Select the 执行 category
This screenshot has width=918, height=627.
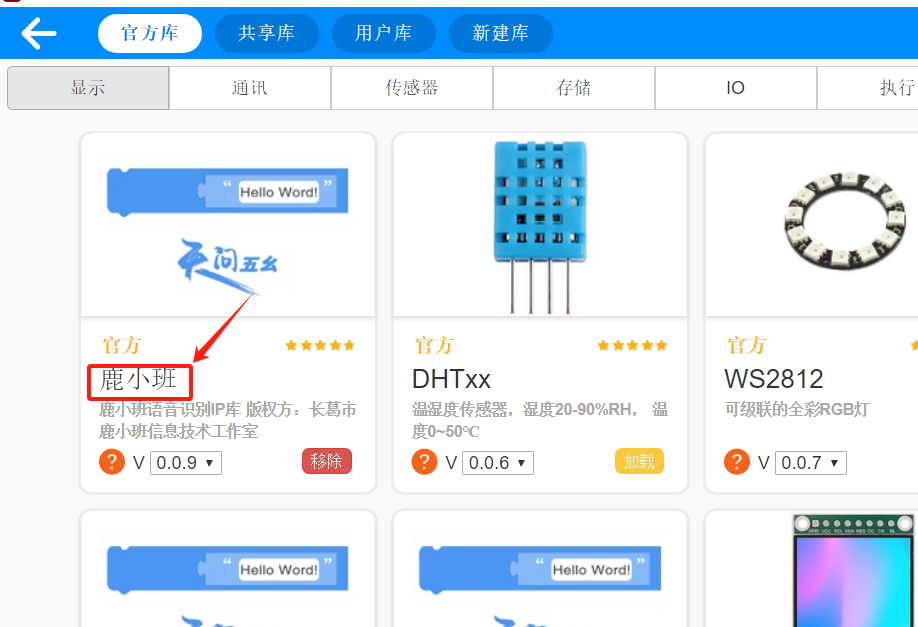point(868,88)
